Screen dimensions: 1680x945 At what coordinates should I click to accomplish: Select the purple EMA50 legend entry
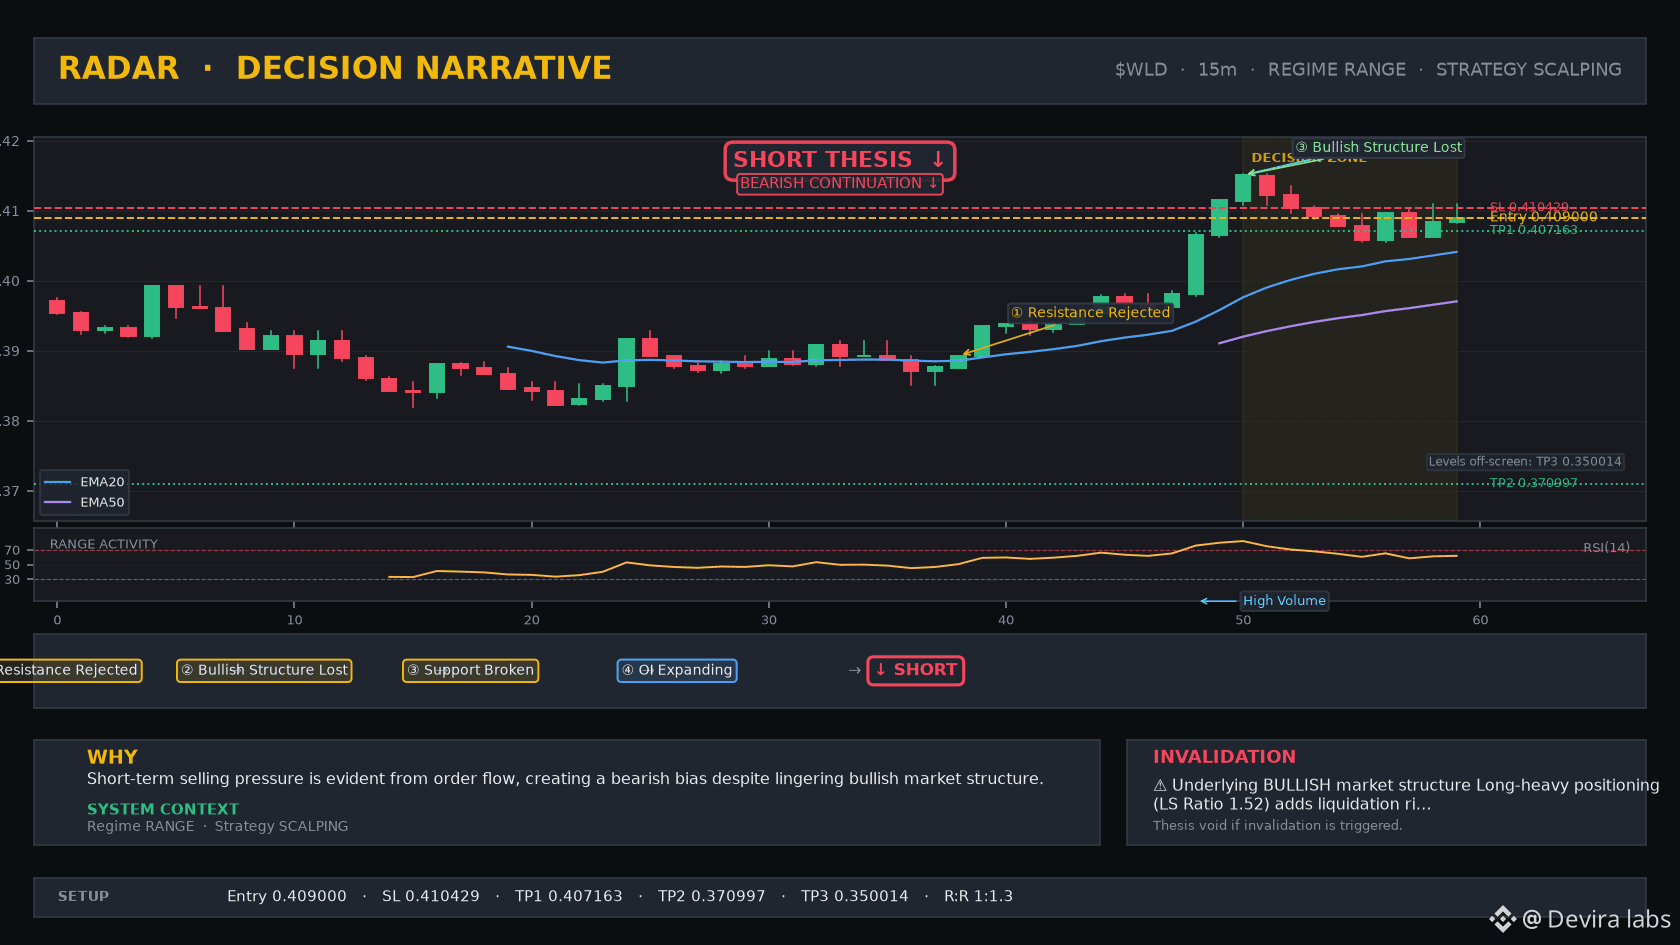point(84,502)
